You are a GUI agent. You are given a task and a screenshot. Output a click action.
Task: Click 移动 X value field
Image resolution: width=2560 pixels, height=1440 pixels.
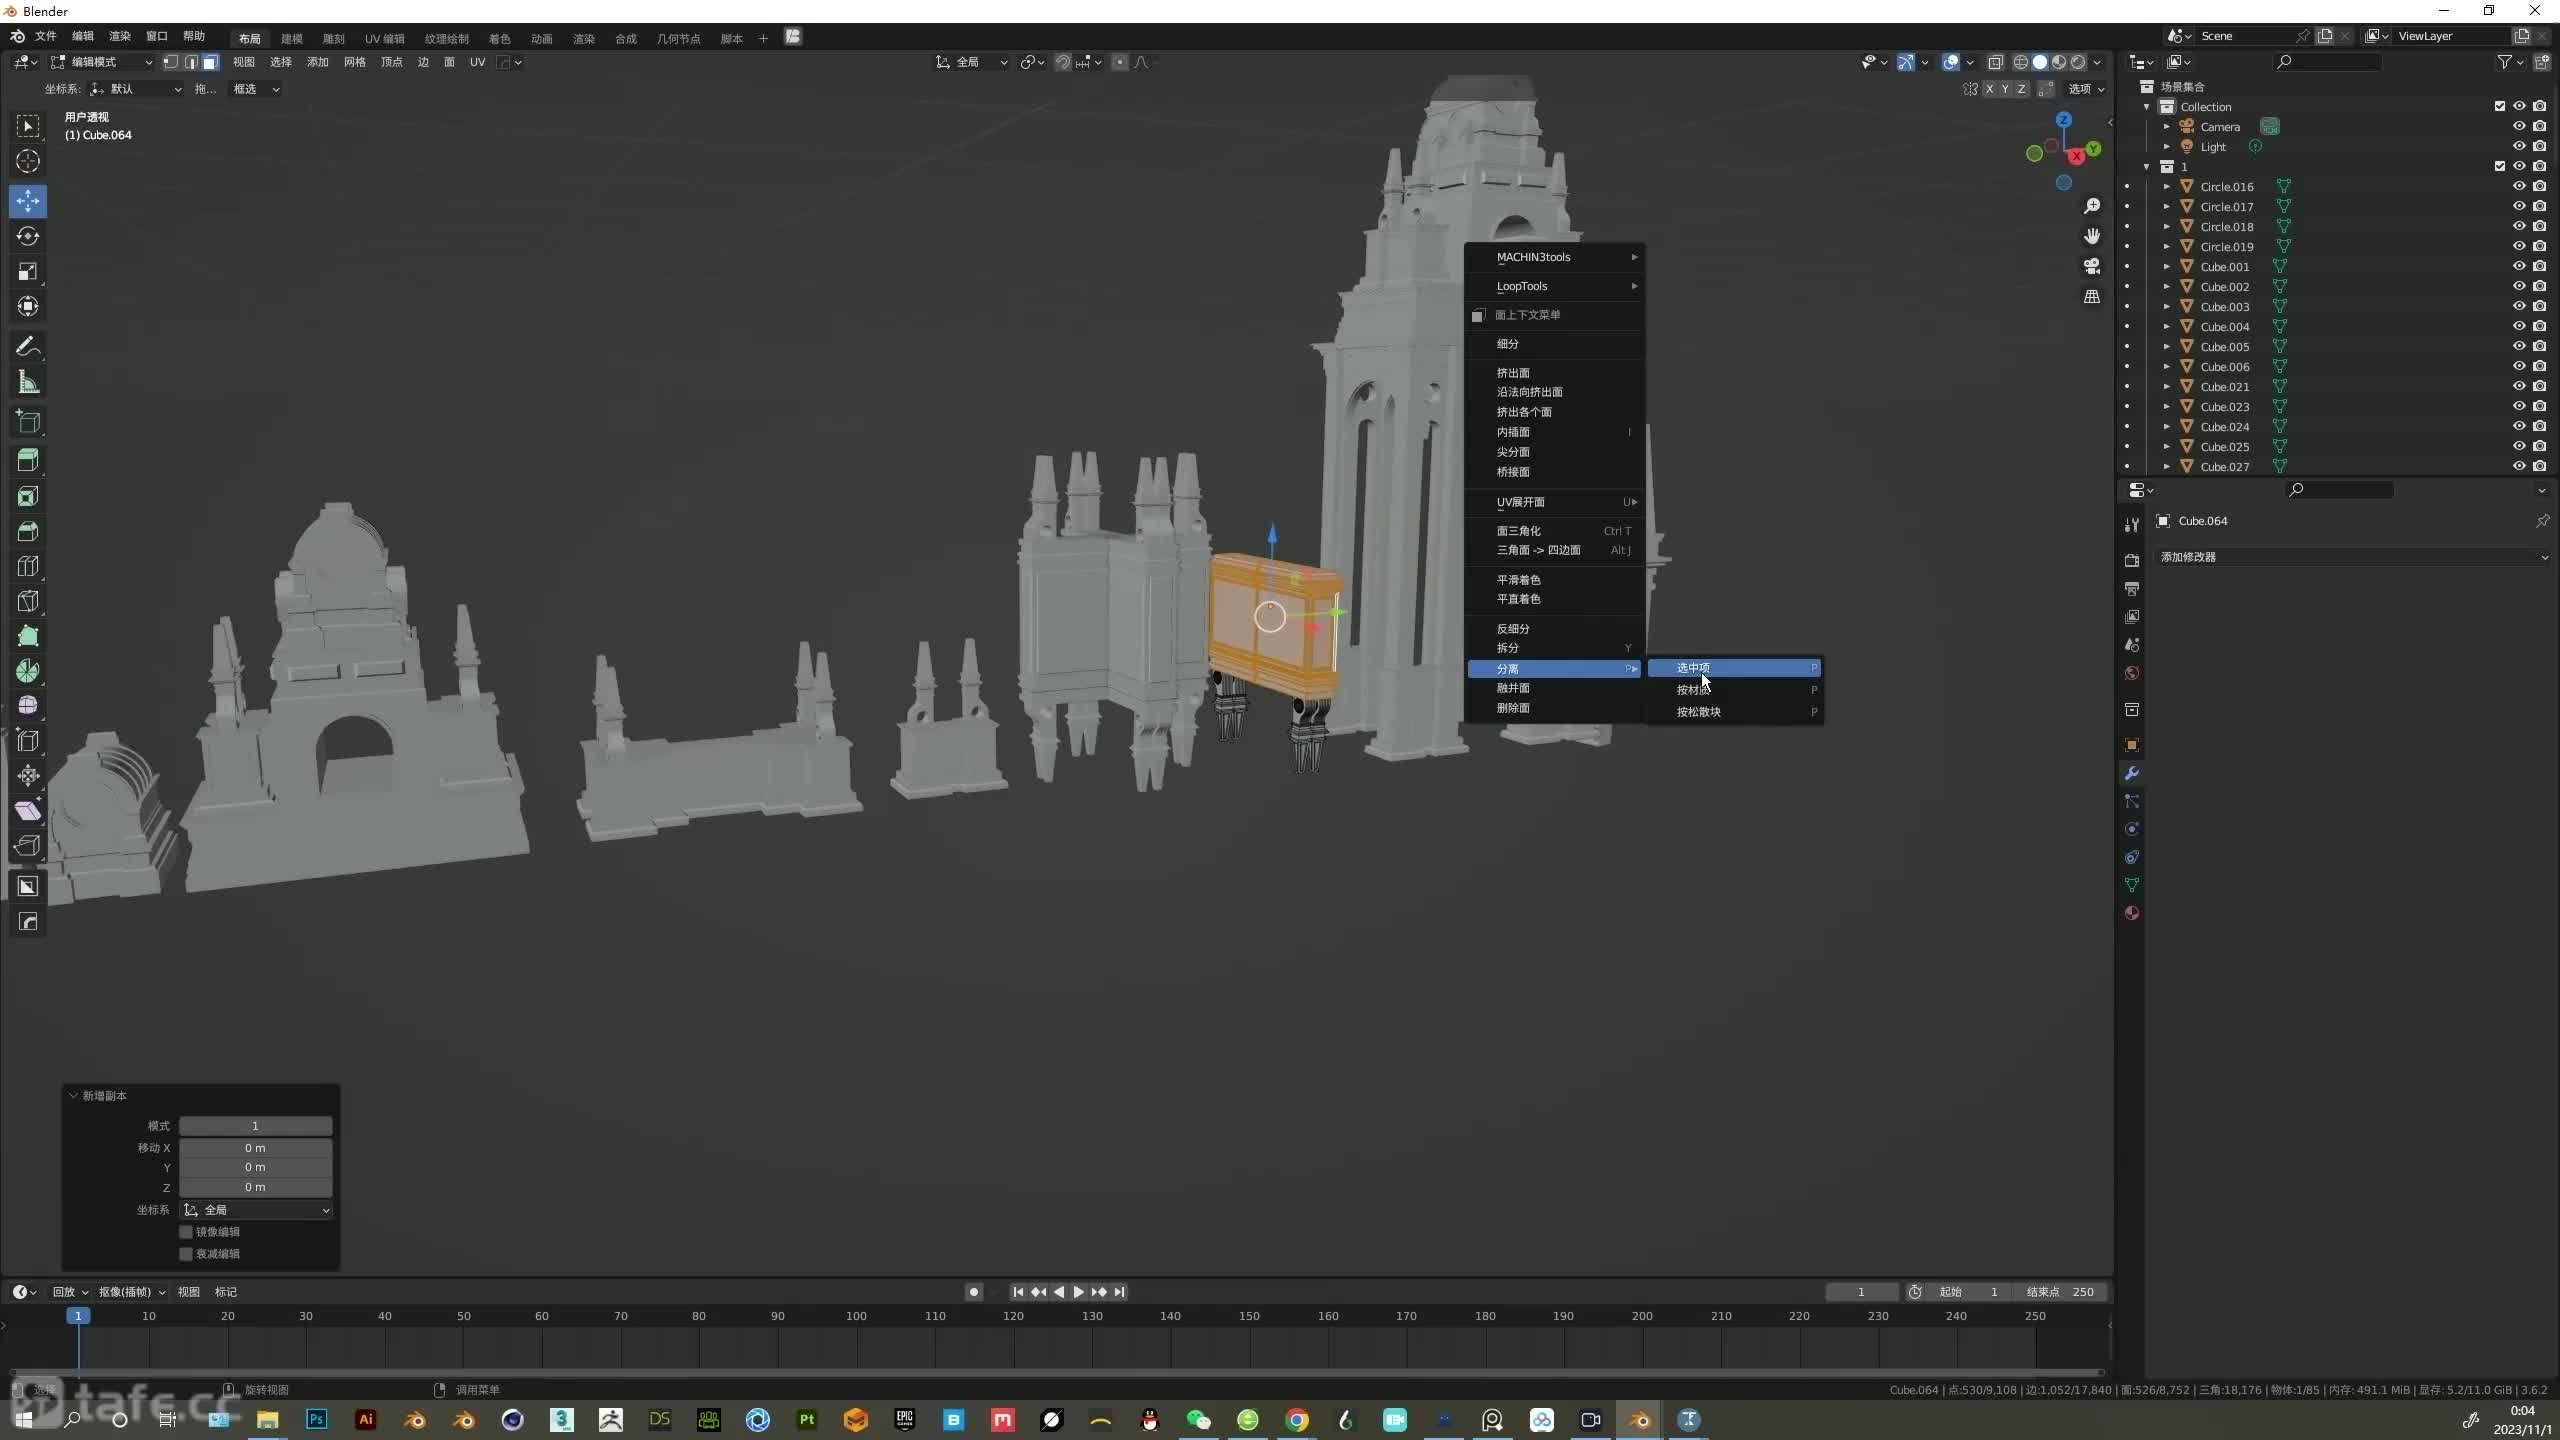point(256,1148)
